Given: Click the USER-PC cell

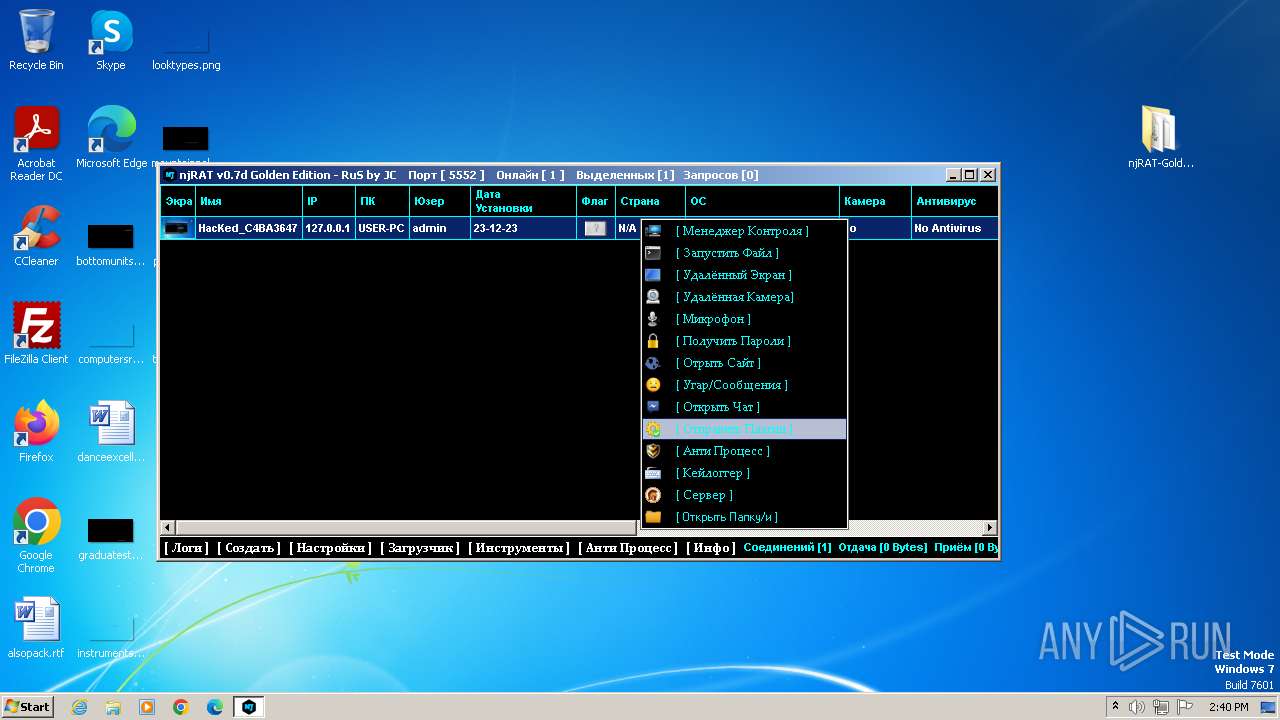Looking at the screenshot, I should pos(382,228).
